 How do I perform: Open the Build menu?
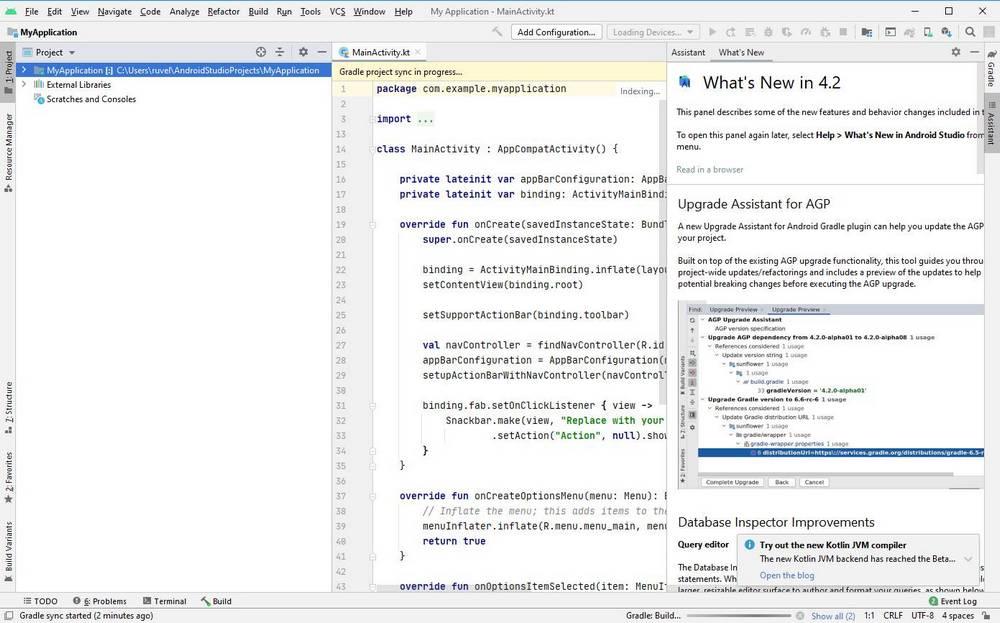tap(258, 11)
